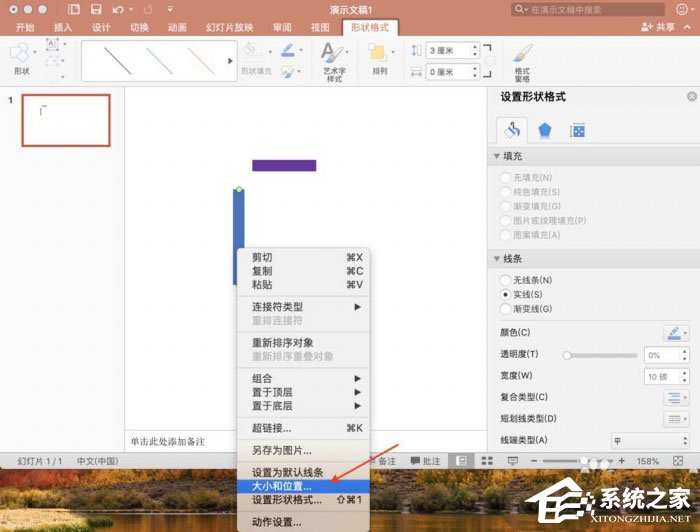
Task: Adjust the height stepper arrows
Action: [475, 50]
